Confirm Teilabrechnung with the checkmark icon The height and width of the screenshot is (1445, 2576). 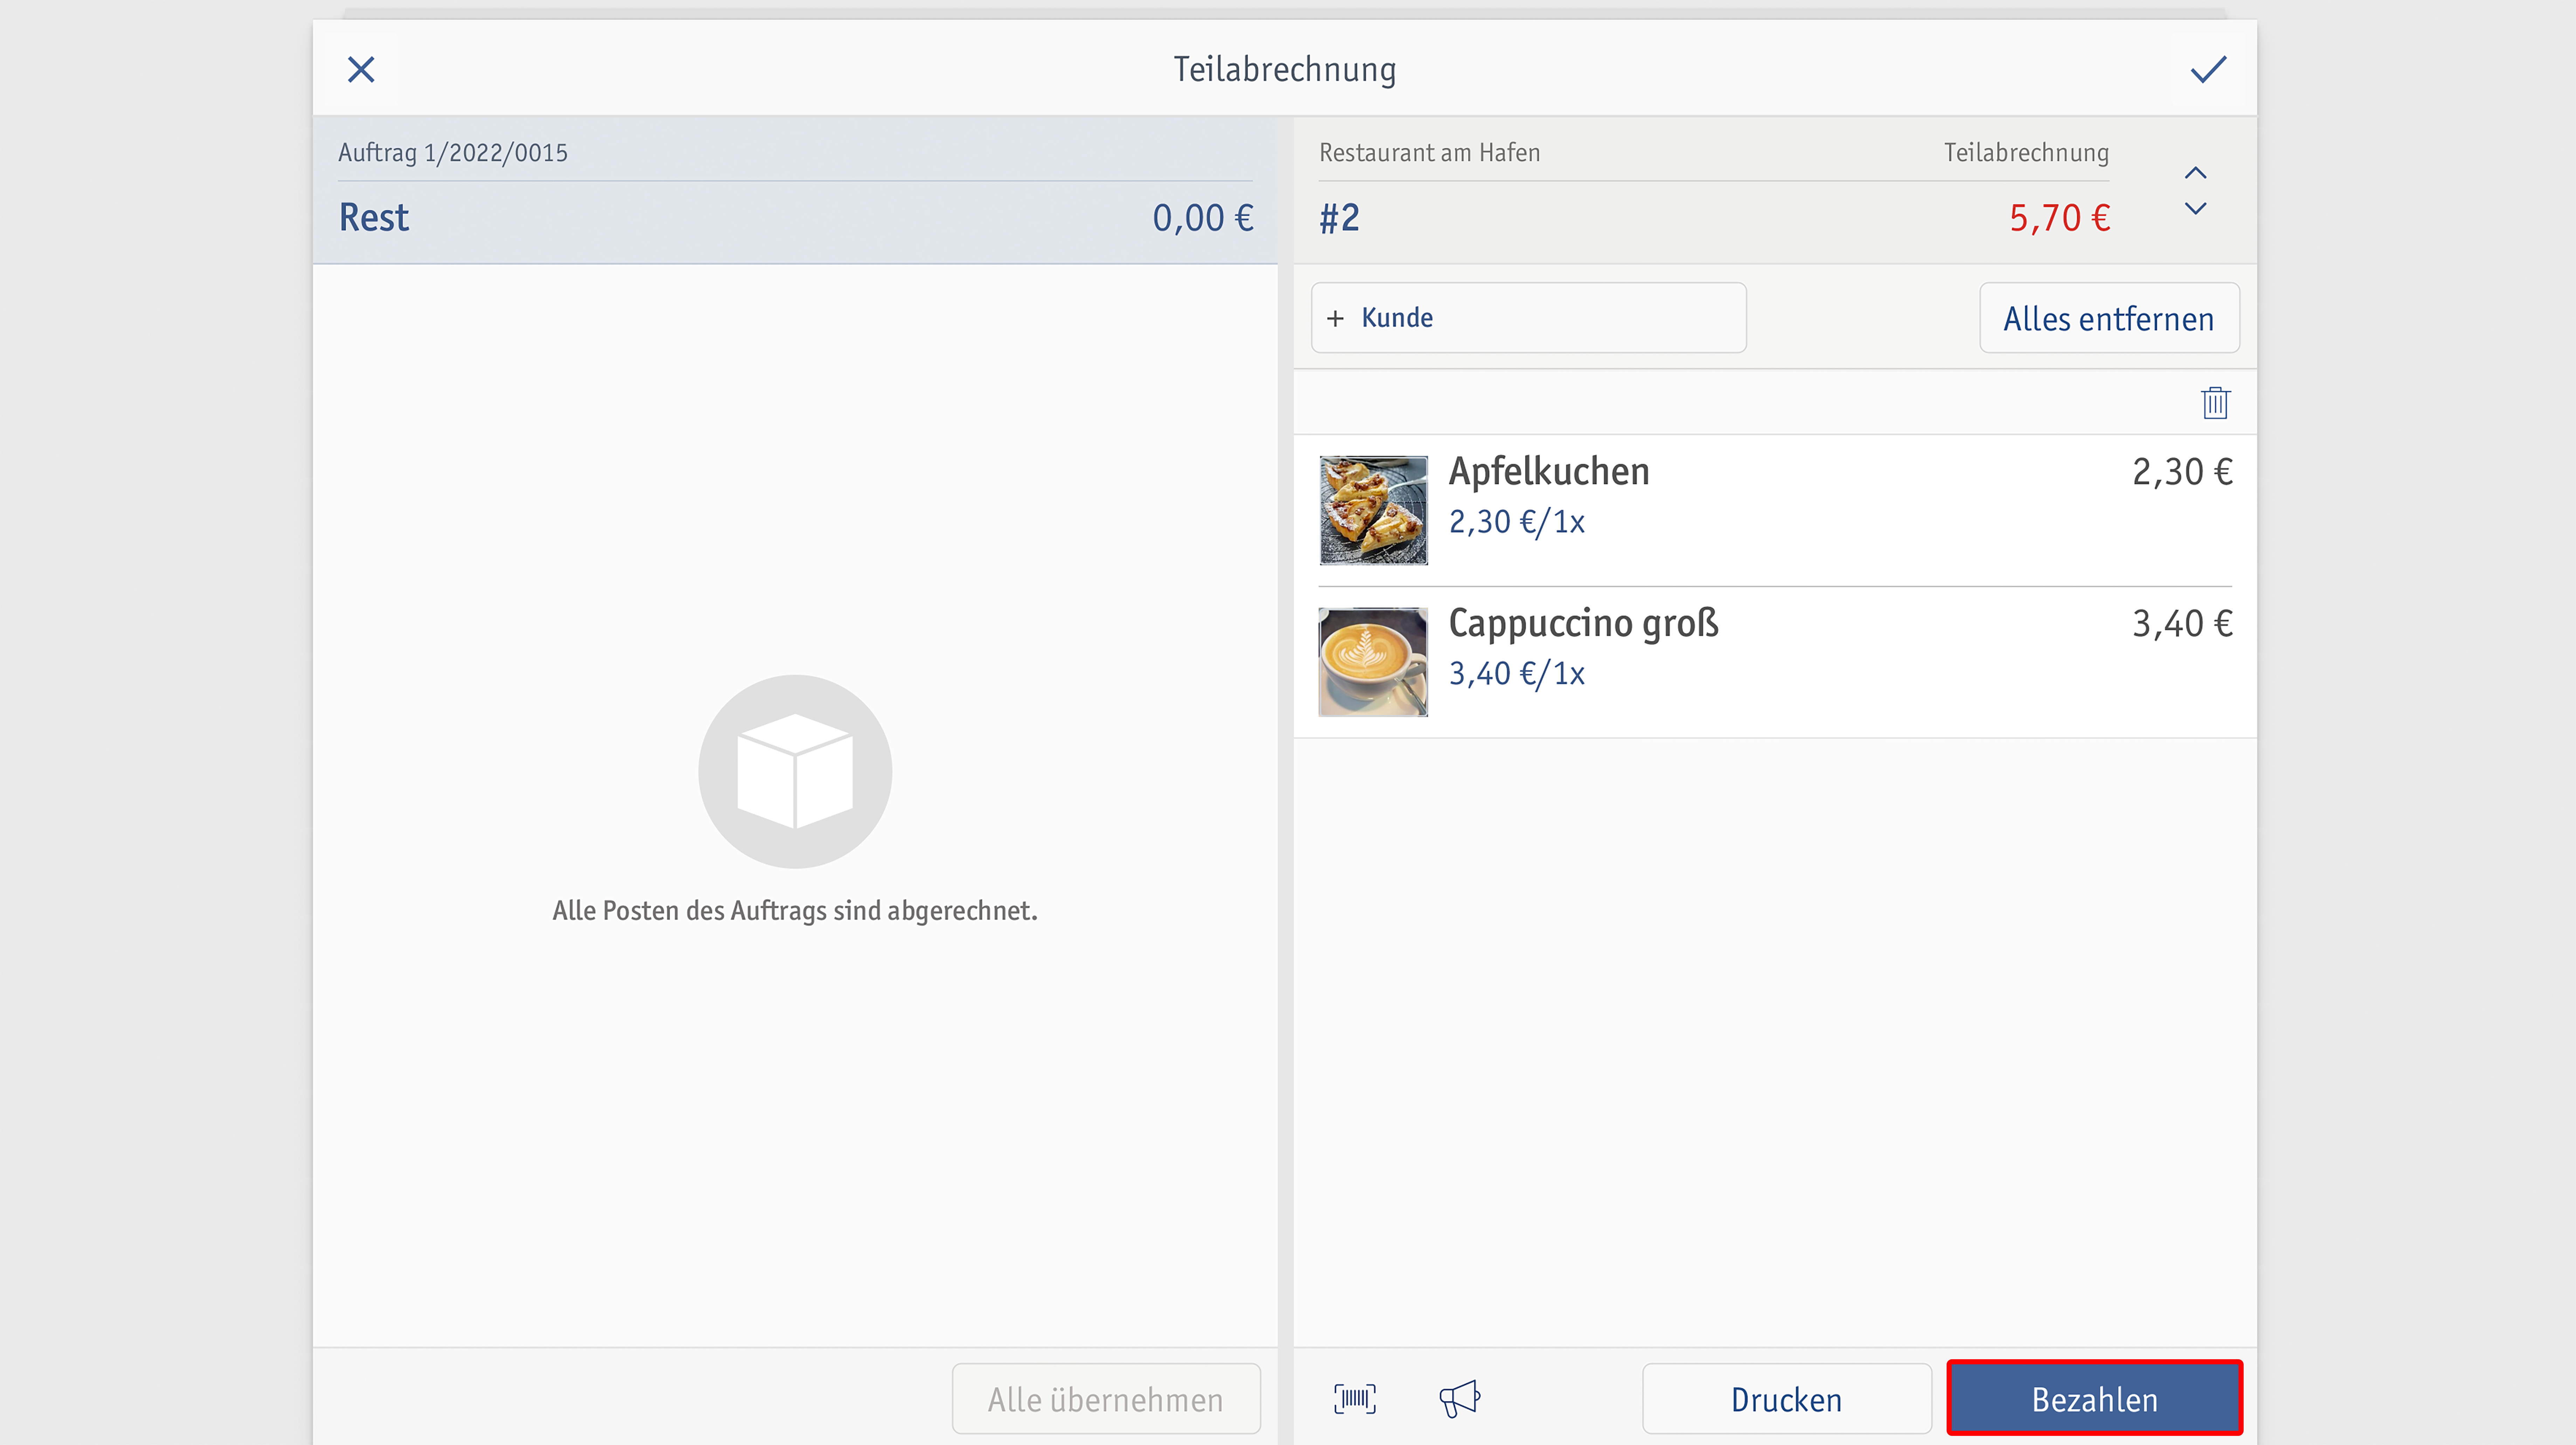(x=2208, y=70)
